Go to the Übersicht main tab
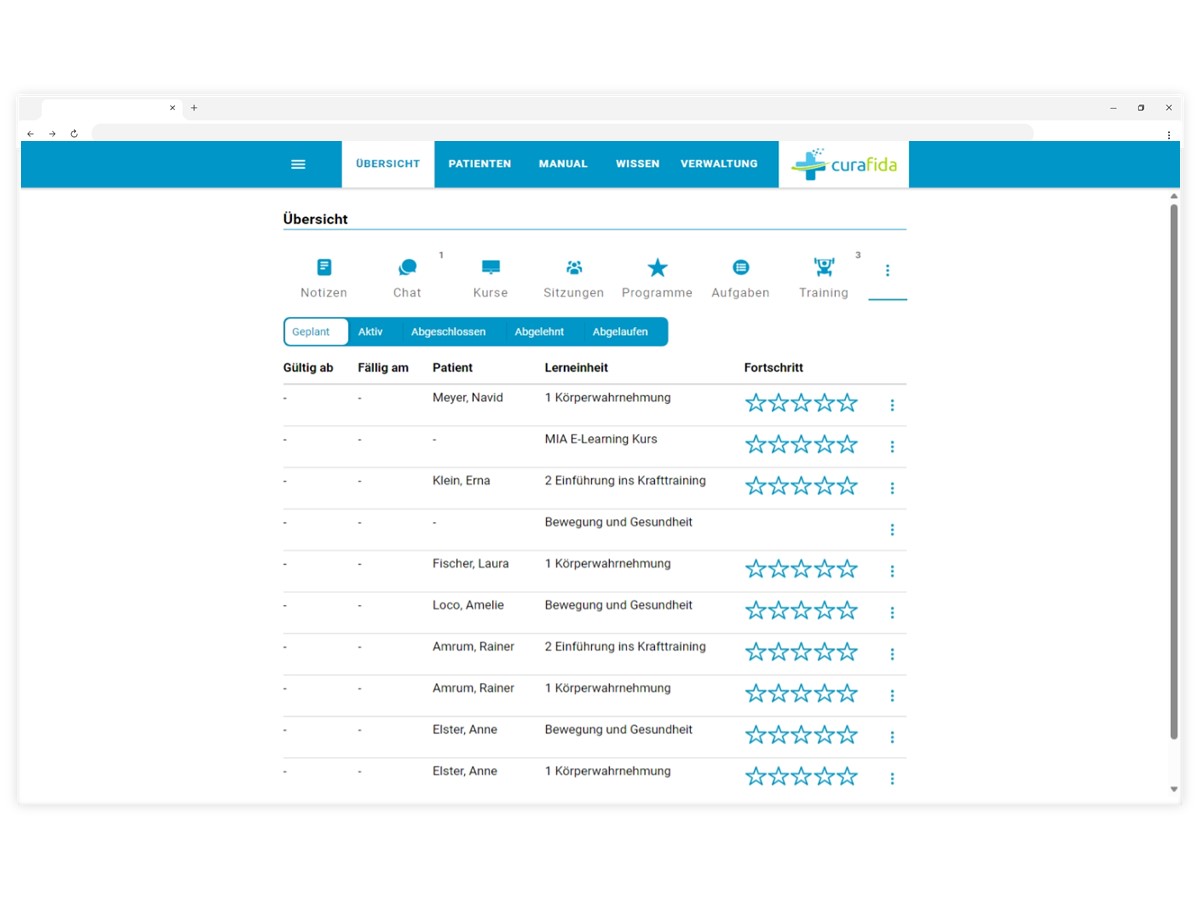 pos(388,164)
